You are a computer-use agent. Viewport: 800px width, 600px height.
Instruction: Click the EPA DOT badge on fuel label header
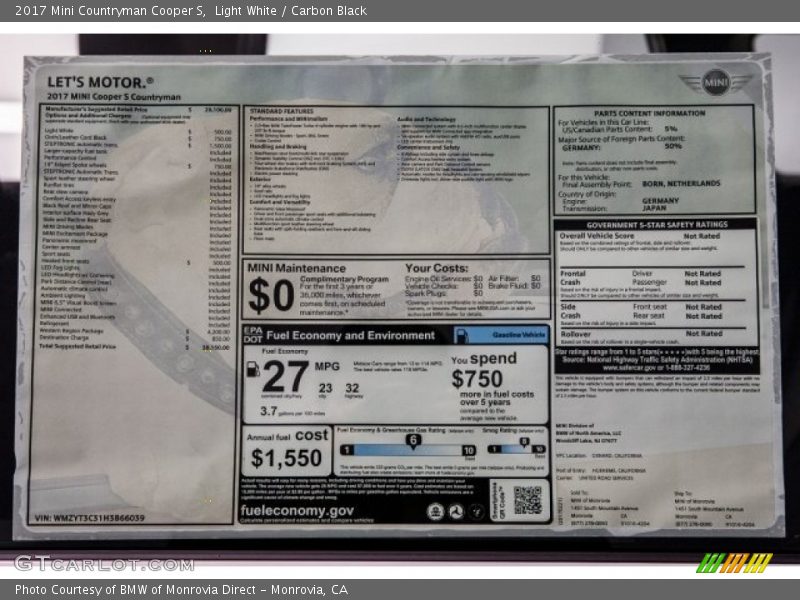253,335
